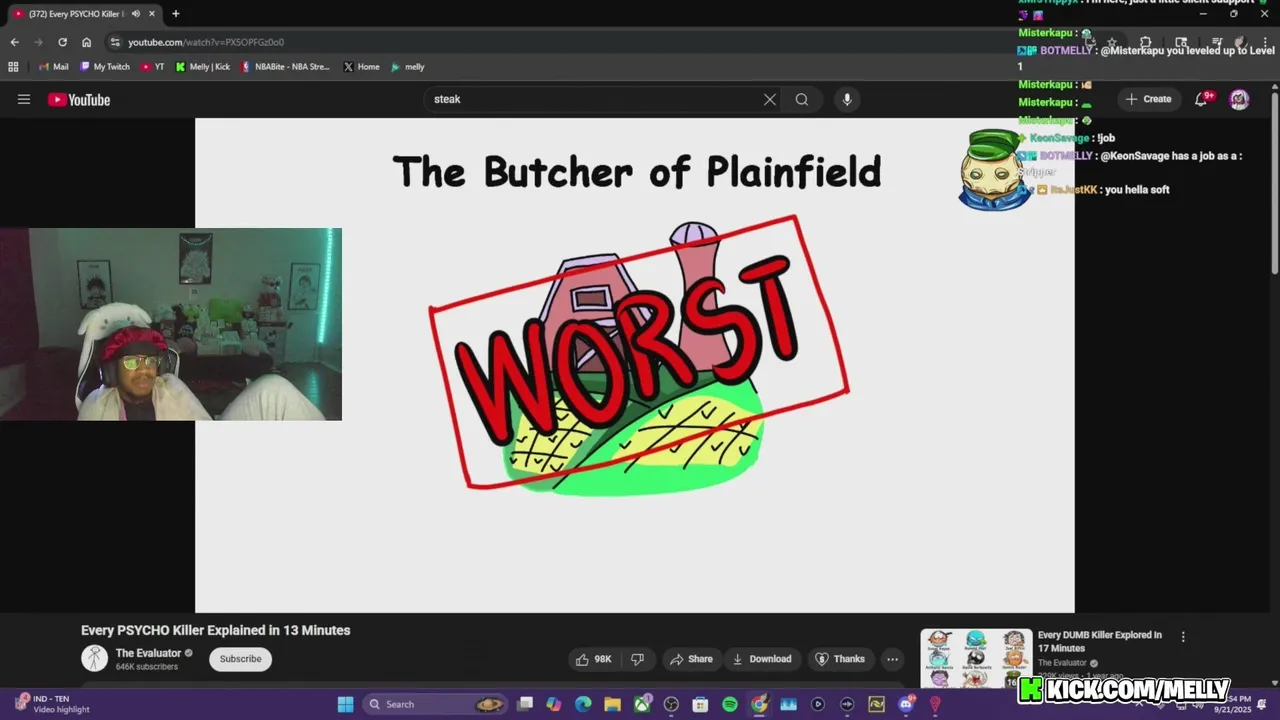Open My Twitch bookmark
This screenshot has height=720, width=1280.
coord(104,67)
